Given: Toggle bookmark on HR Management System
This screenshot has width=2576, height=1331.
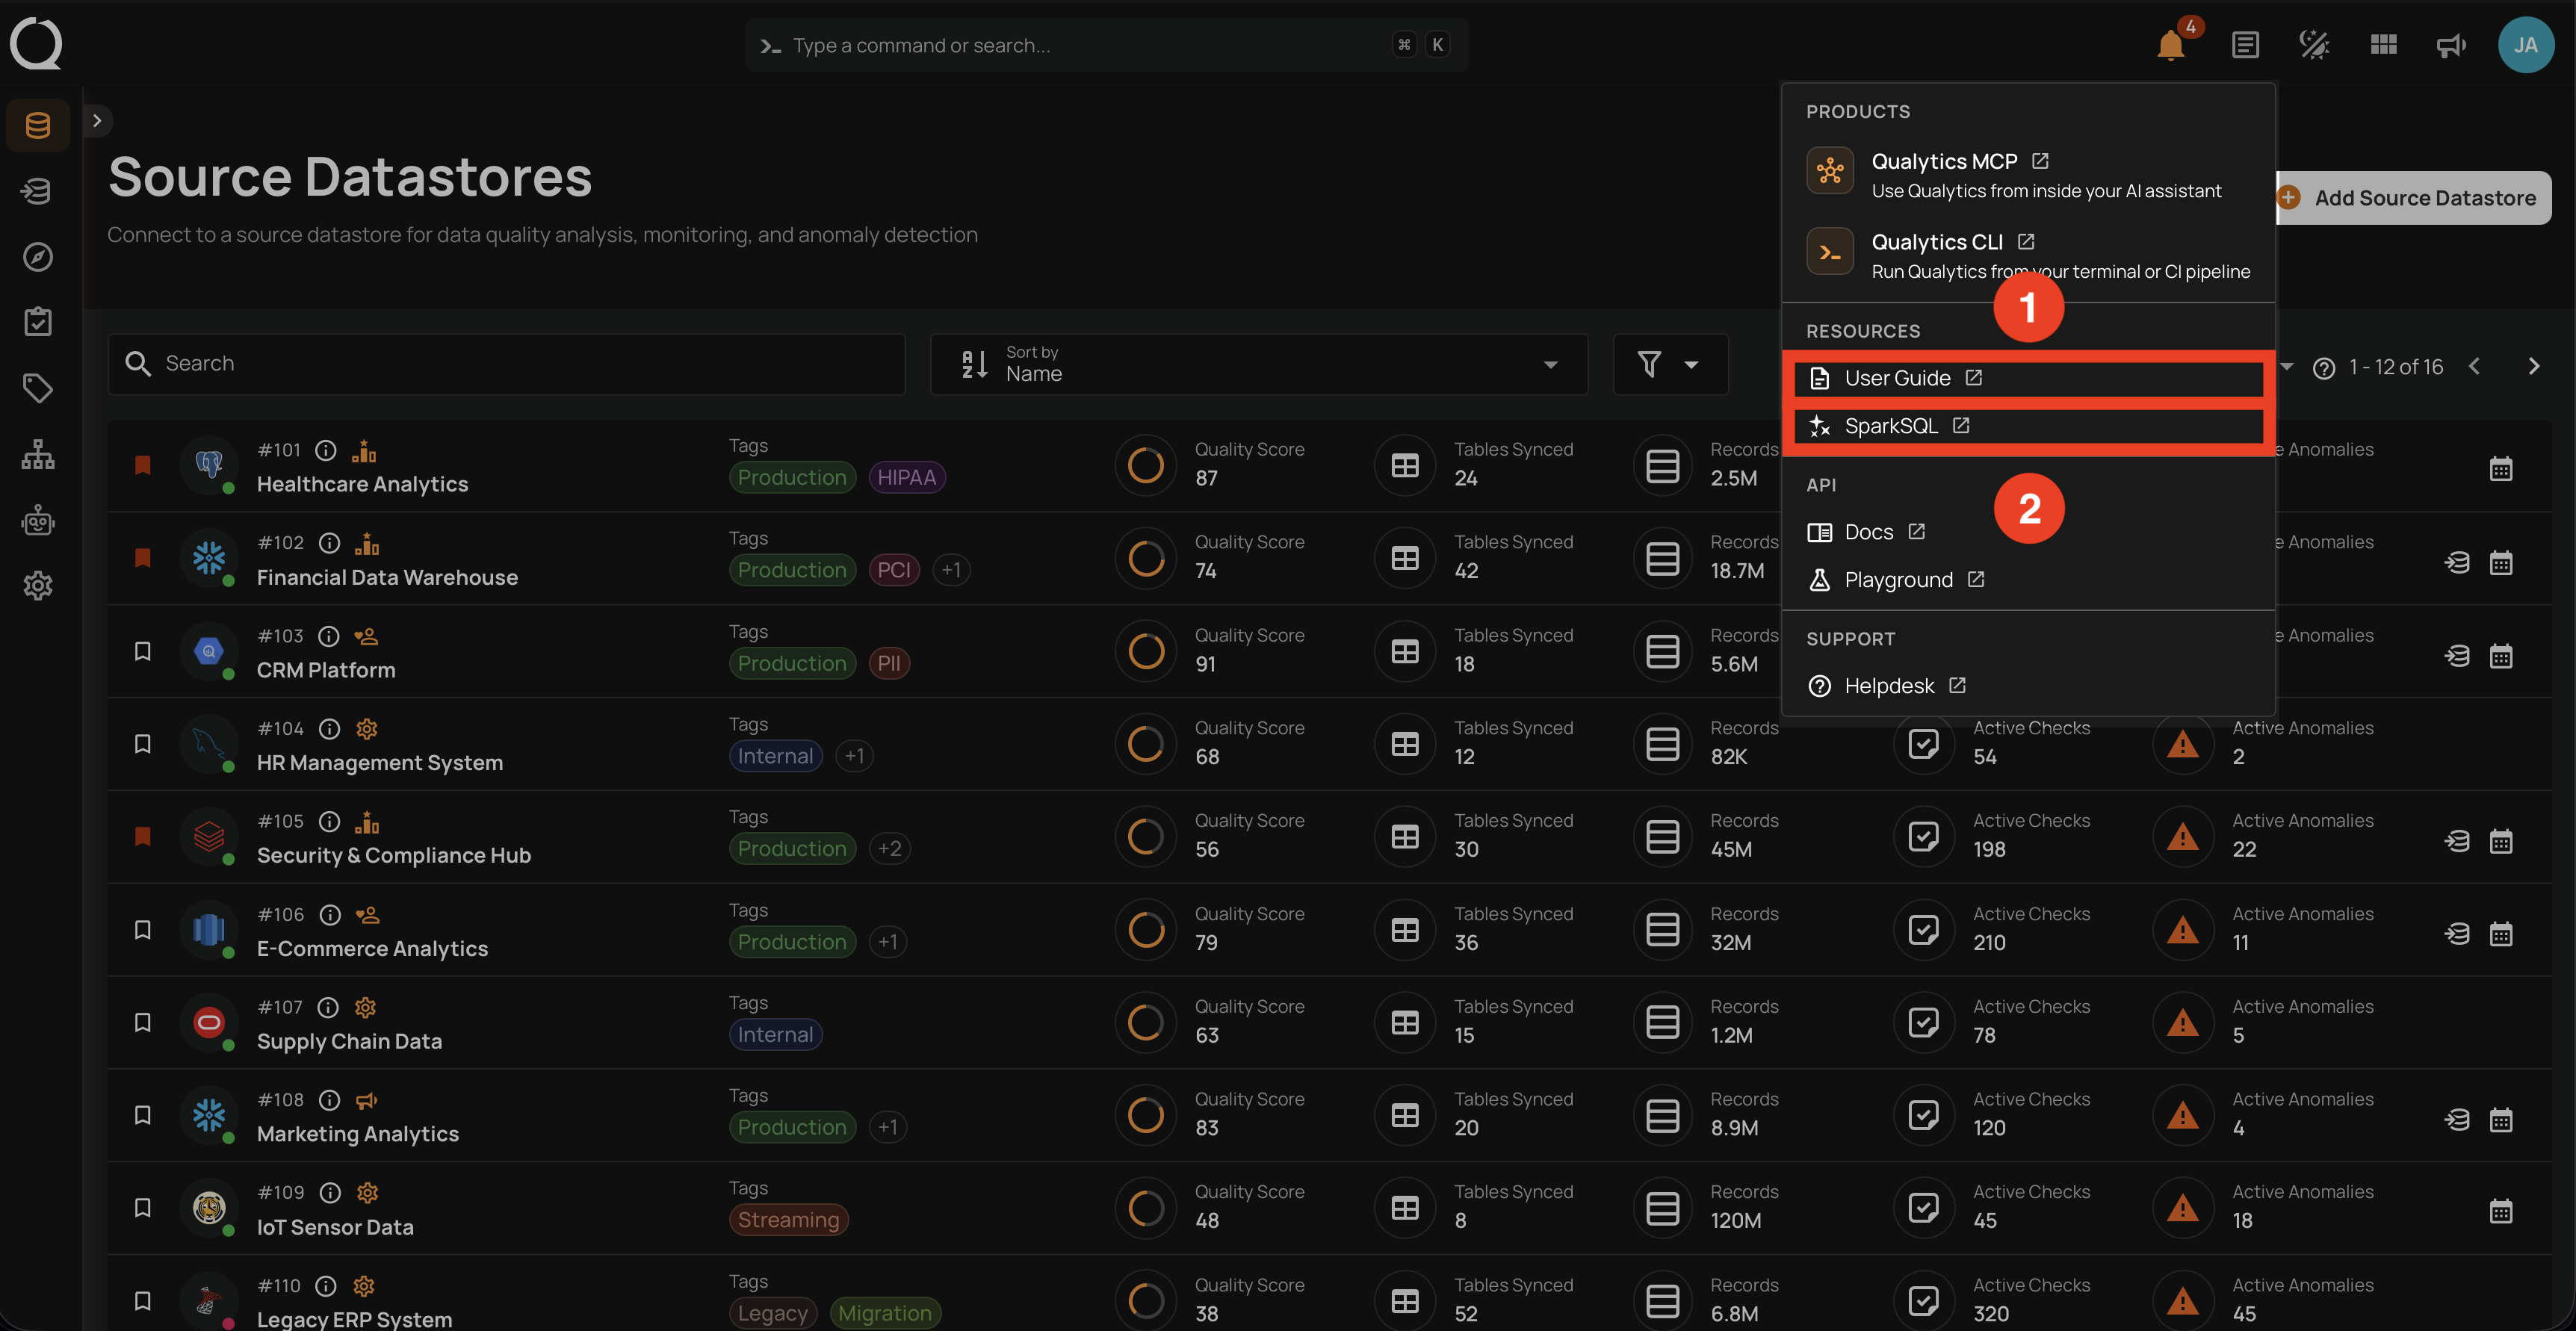Looking at the screenshot, I should tap(143, 744).
